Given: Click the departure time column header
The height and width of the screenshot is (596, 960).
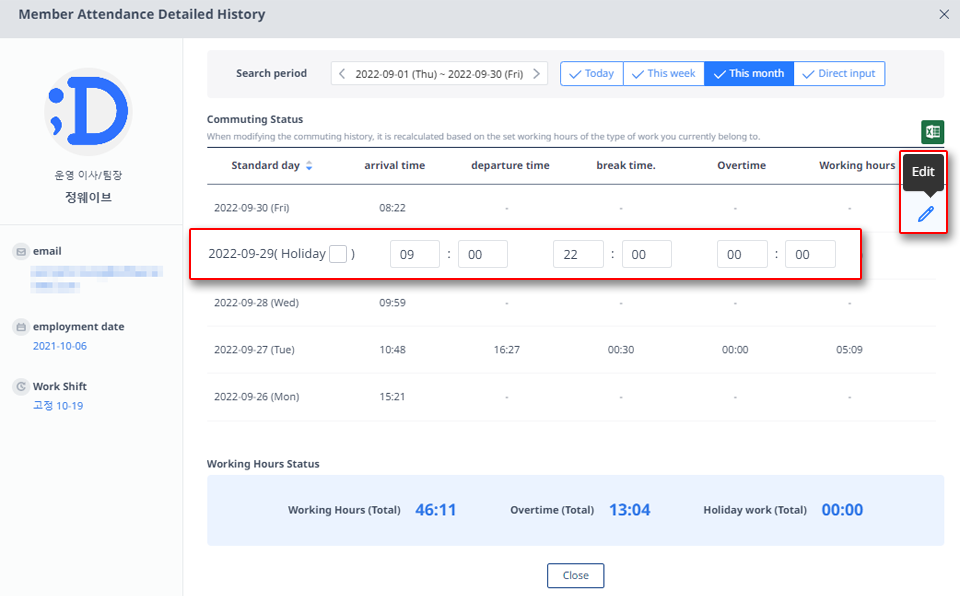Looking at the screenshot, I should (x=510, y=165).
